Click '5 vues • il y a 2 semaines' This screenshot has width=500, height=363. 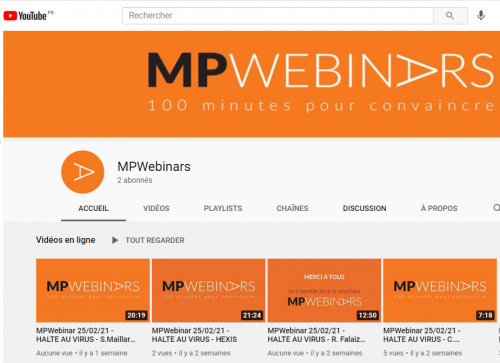[423, 353]
